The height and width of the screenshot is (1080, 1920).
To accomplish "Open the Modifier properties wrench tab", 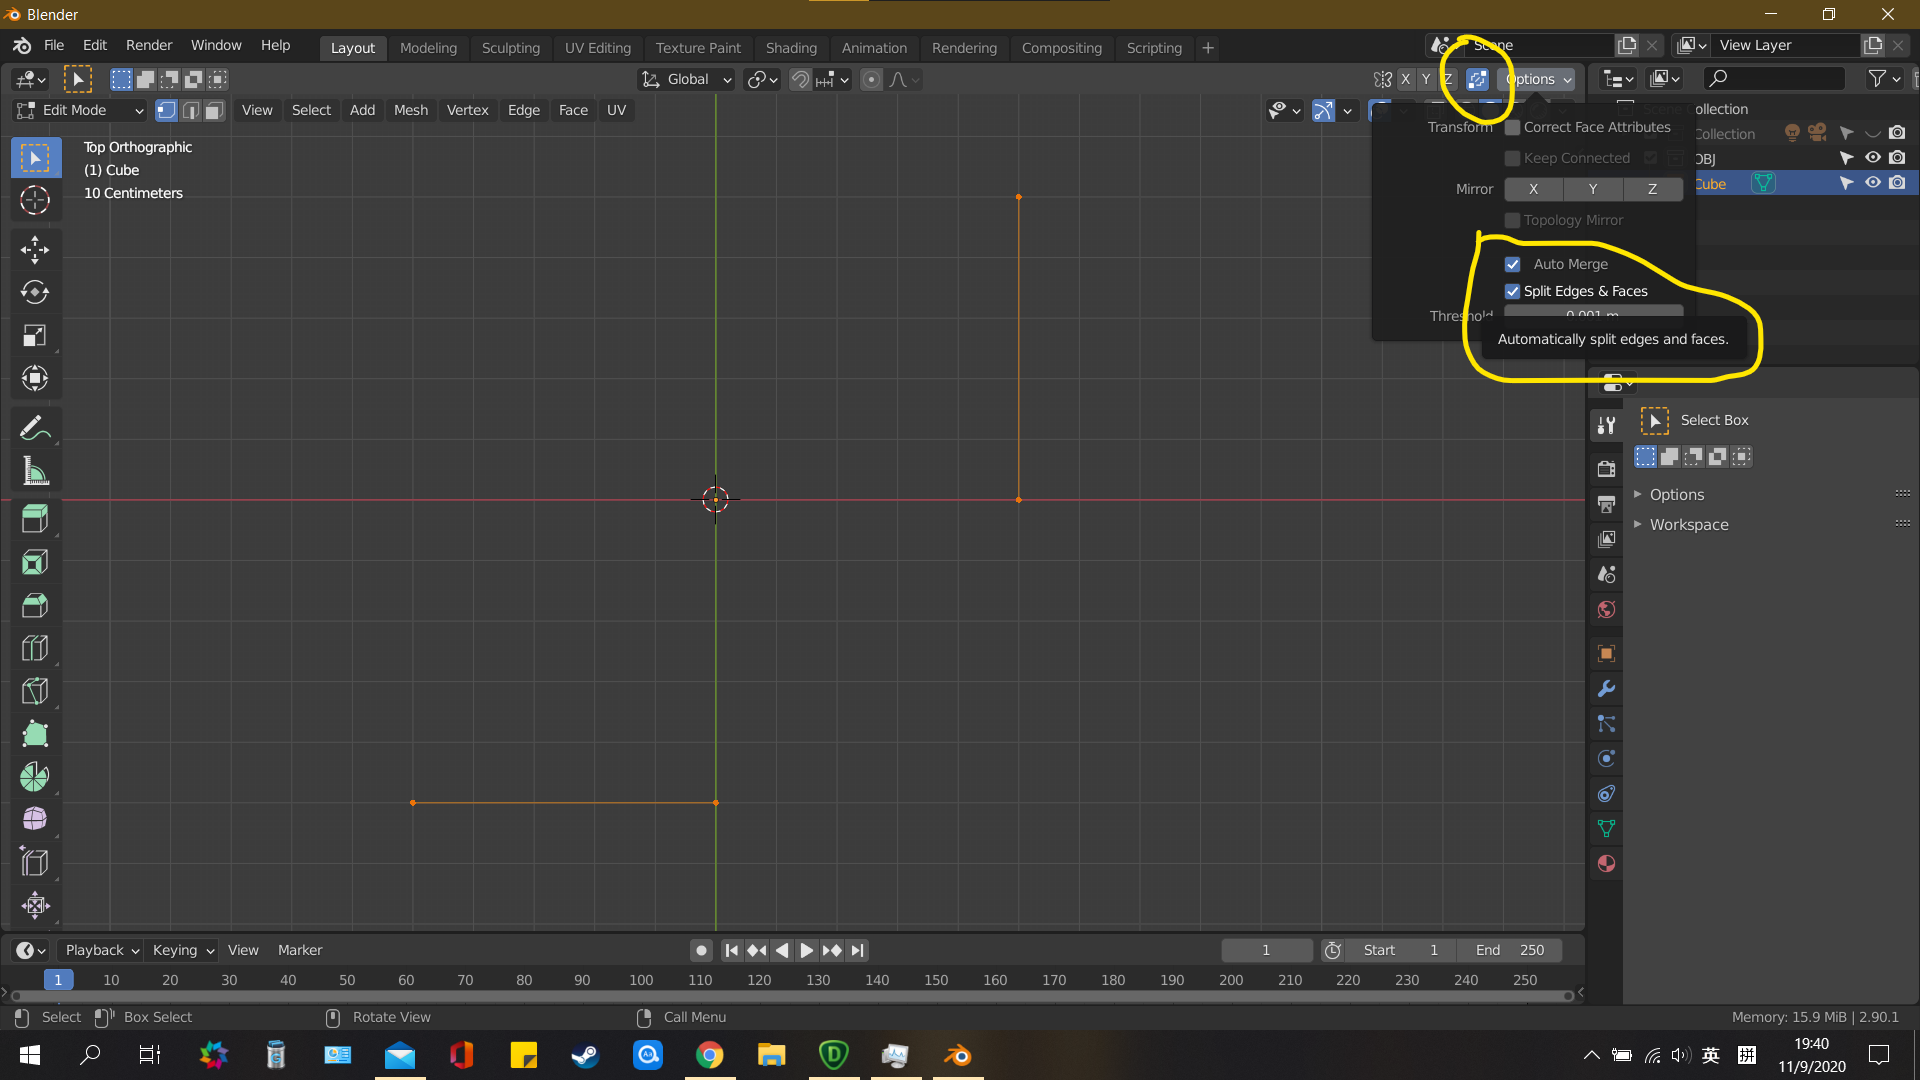I will coord(1606,689).
